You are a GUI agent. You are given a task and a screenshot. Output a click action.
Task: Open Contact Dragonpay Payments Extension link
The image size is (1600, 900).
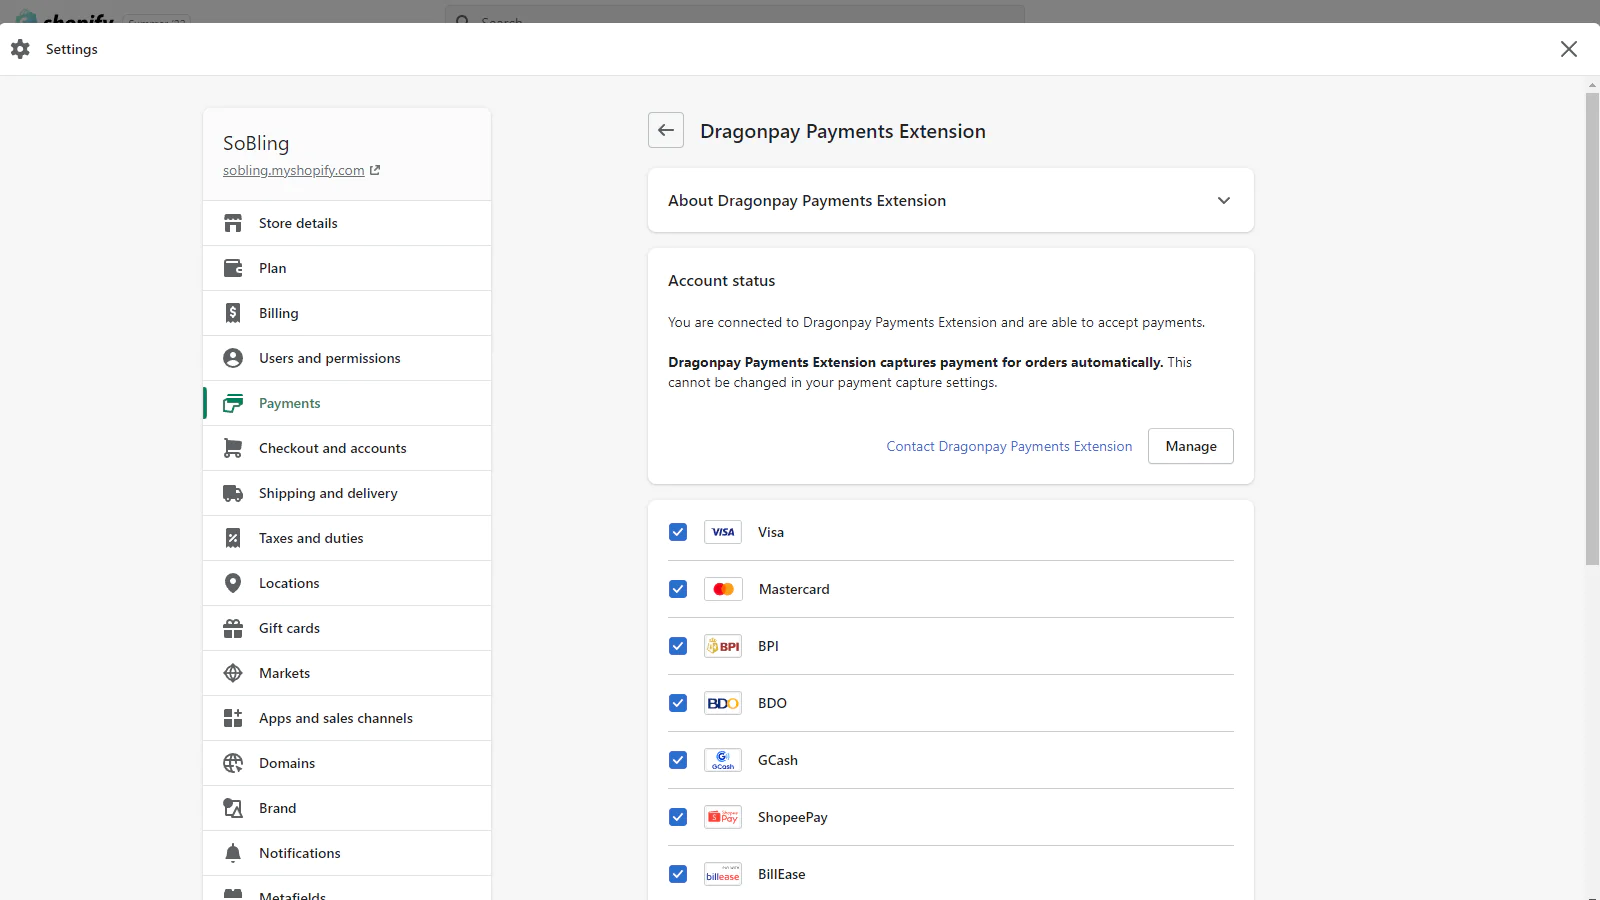click(1009, 446)
